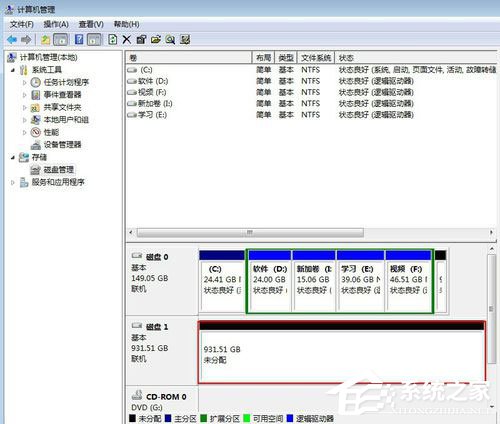
Task: Click the 任务计划程序 clock icon
Action: 36,82
